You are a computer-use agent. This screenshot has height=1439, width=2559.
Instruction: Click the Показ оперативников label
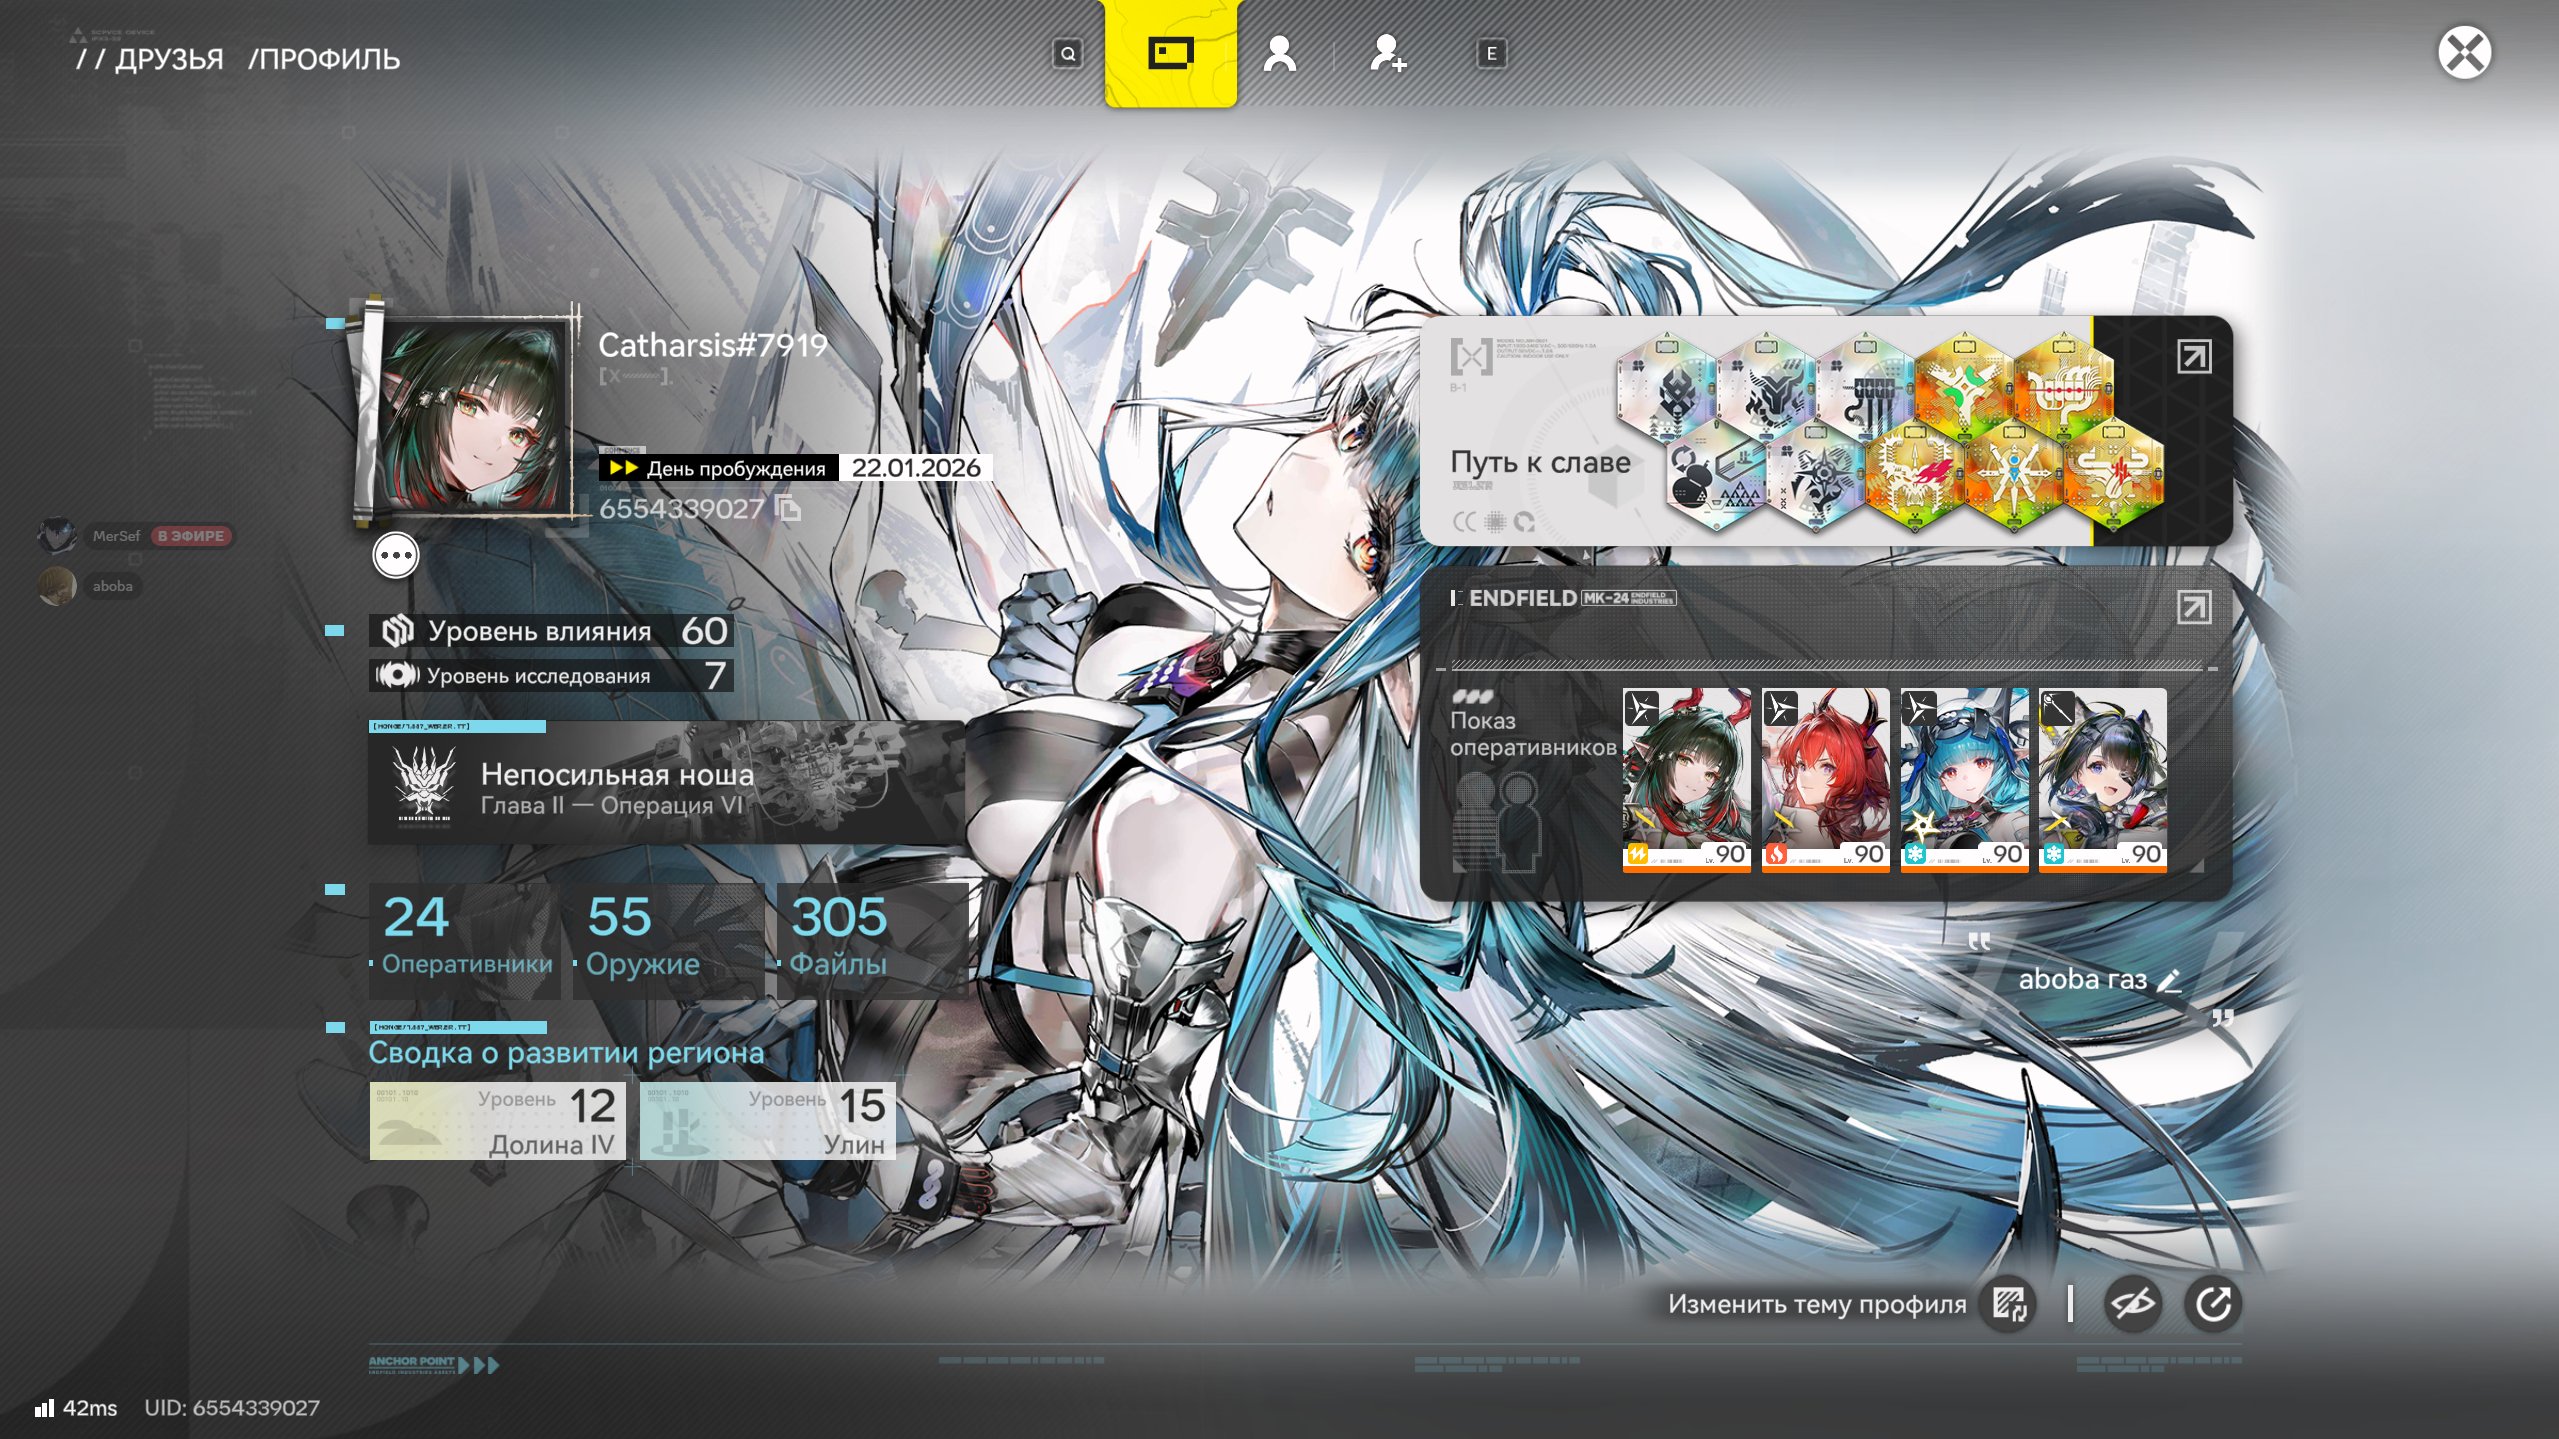pyautogui.click(x=1533, y=734)
